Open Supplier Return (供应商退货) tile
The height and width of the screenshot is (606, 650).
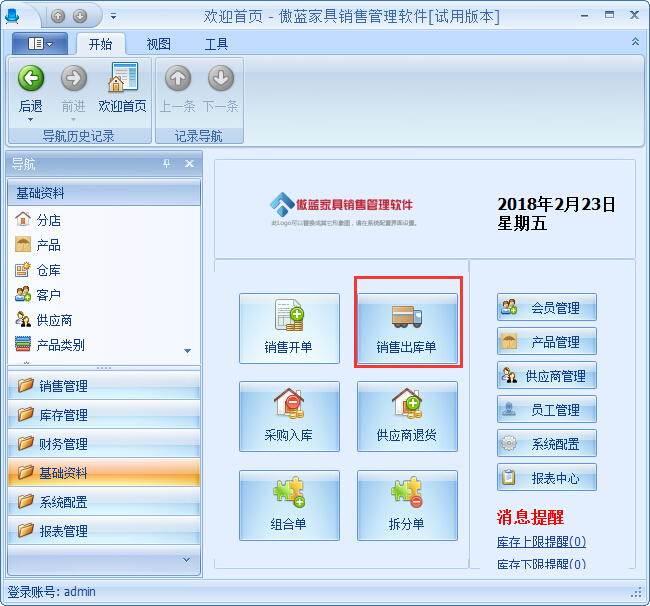(407, 416)
